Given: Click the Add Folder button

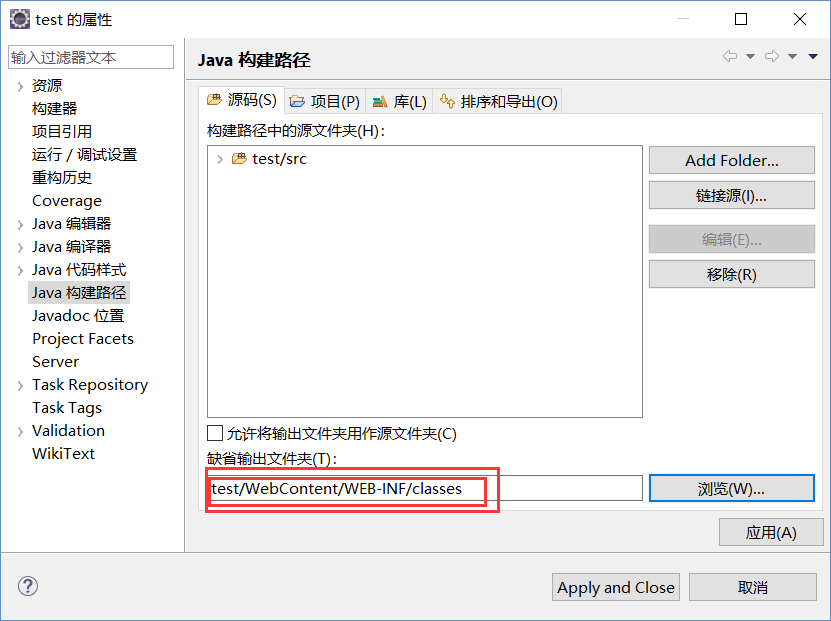Looking at the screenshot, I should pos(731,159).
